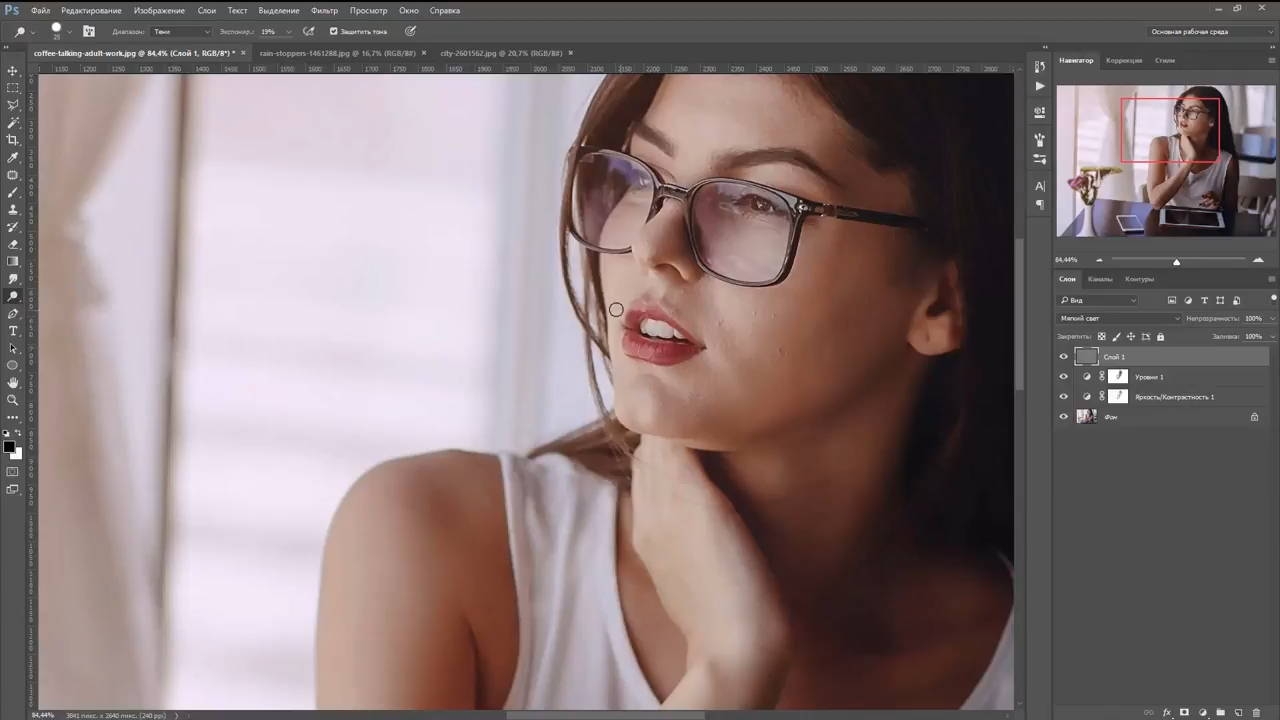Open the Paragraph panel icon
Viewport: 1280px width, 720px height.
(1040, 205)
